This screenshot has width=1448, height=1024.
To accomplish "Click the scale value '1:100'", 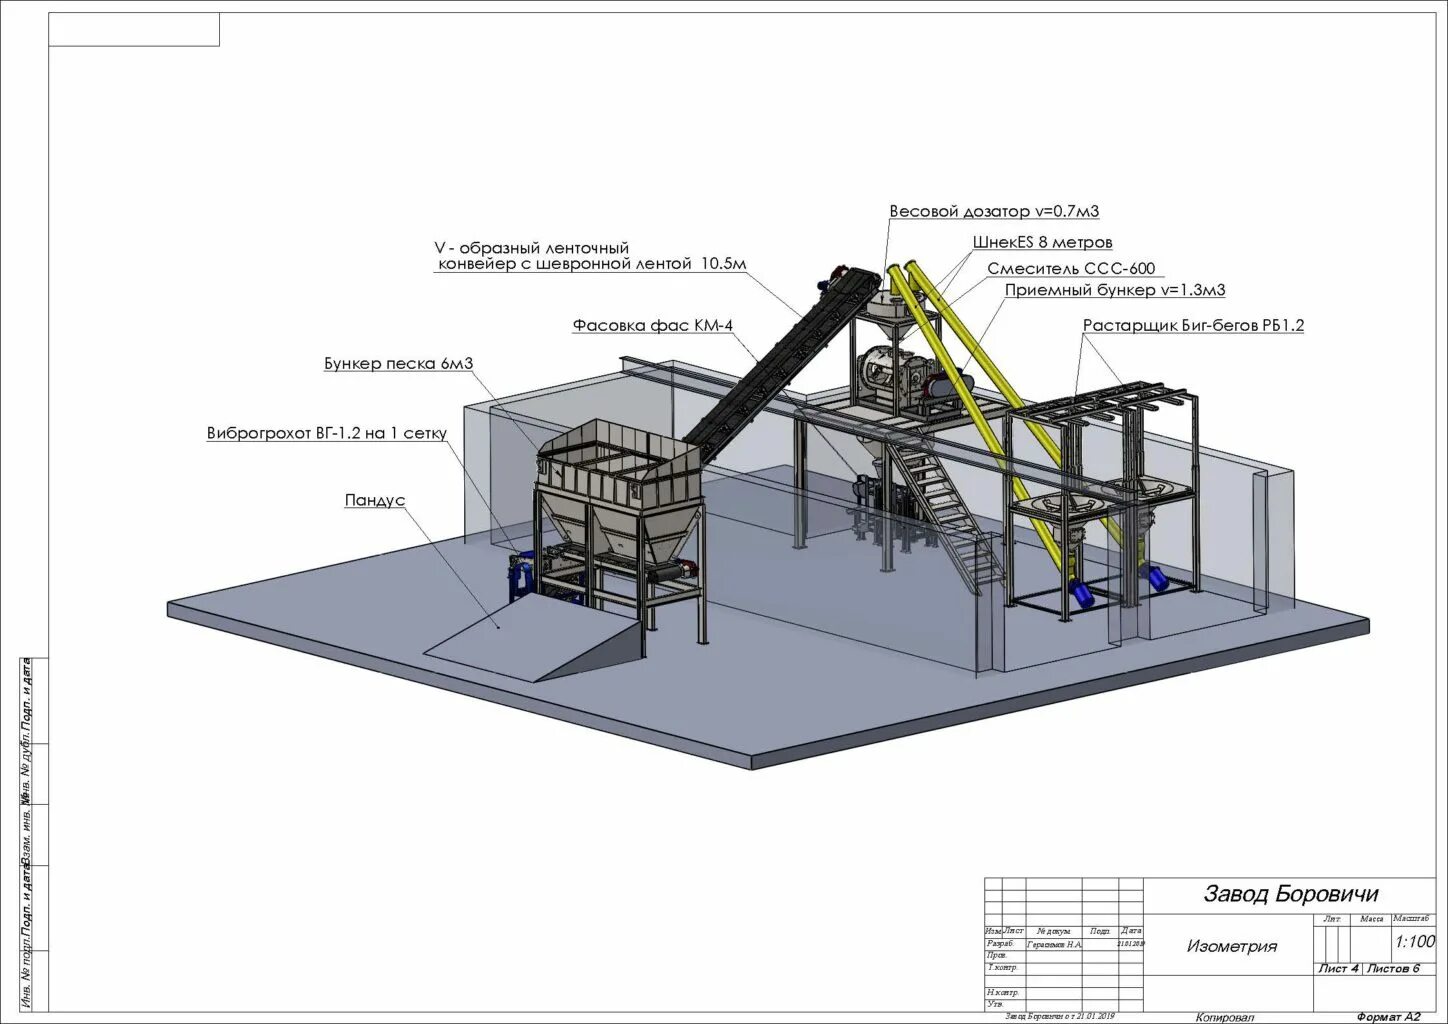I will click(1415, 941).
